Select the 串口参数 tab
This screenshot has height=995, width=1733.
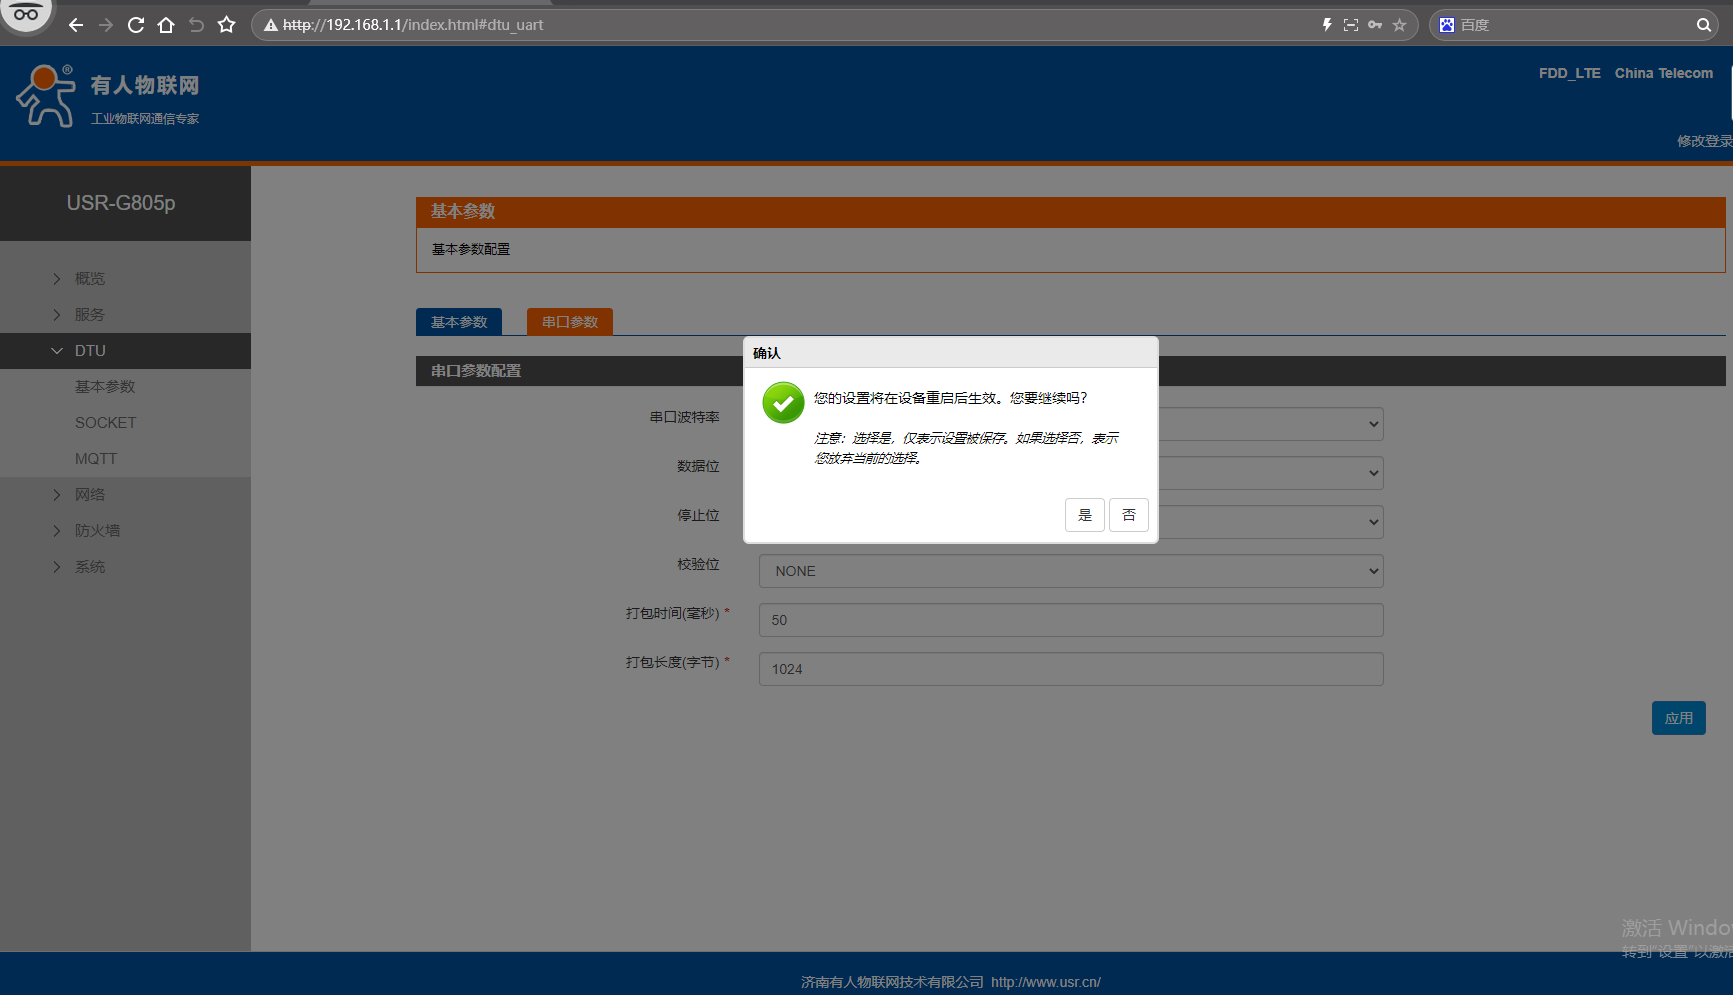click(x=570, y=322)
